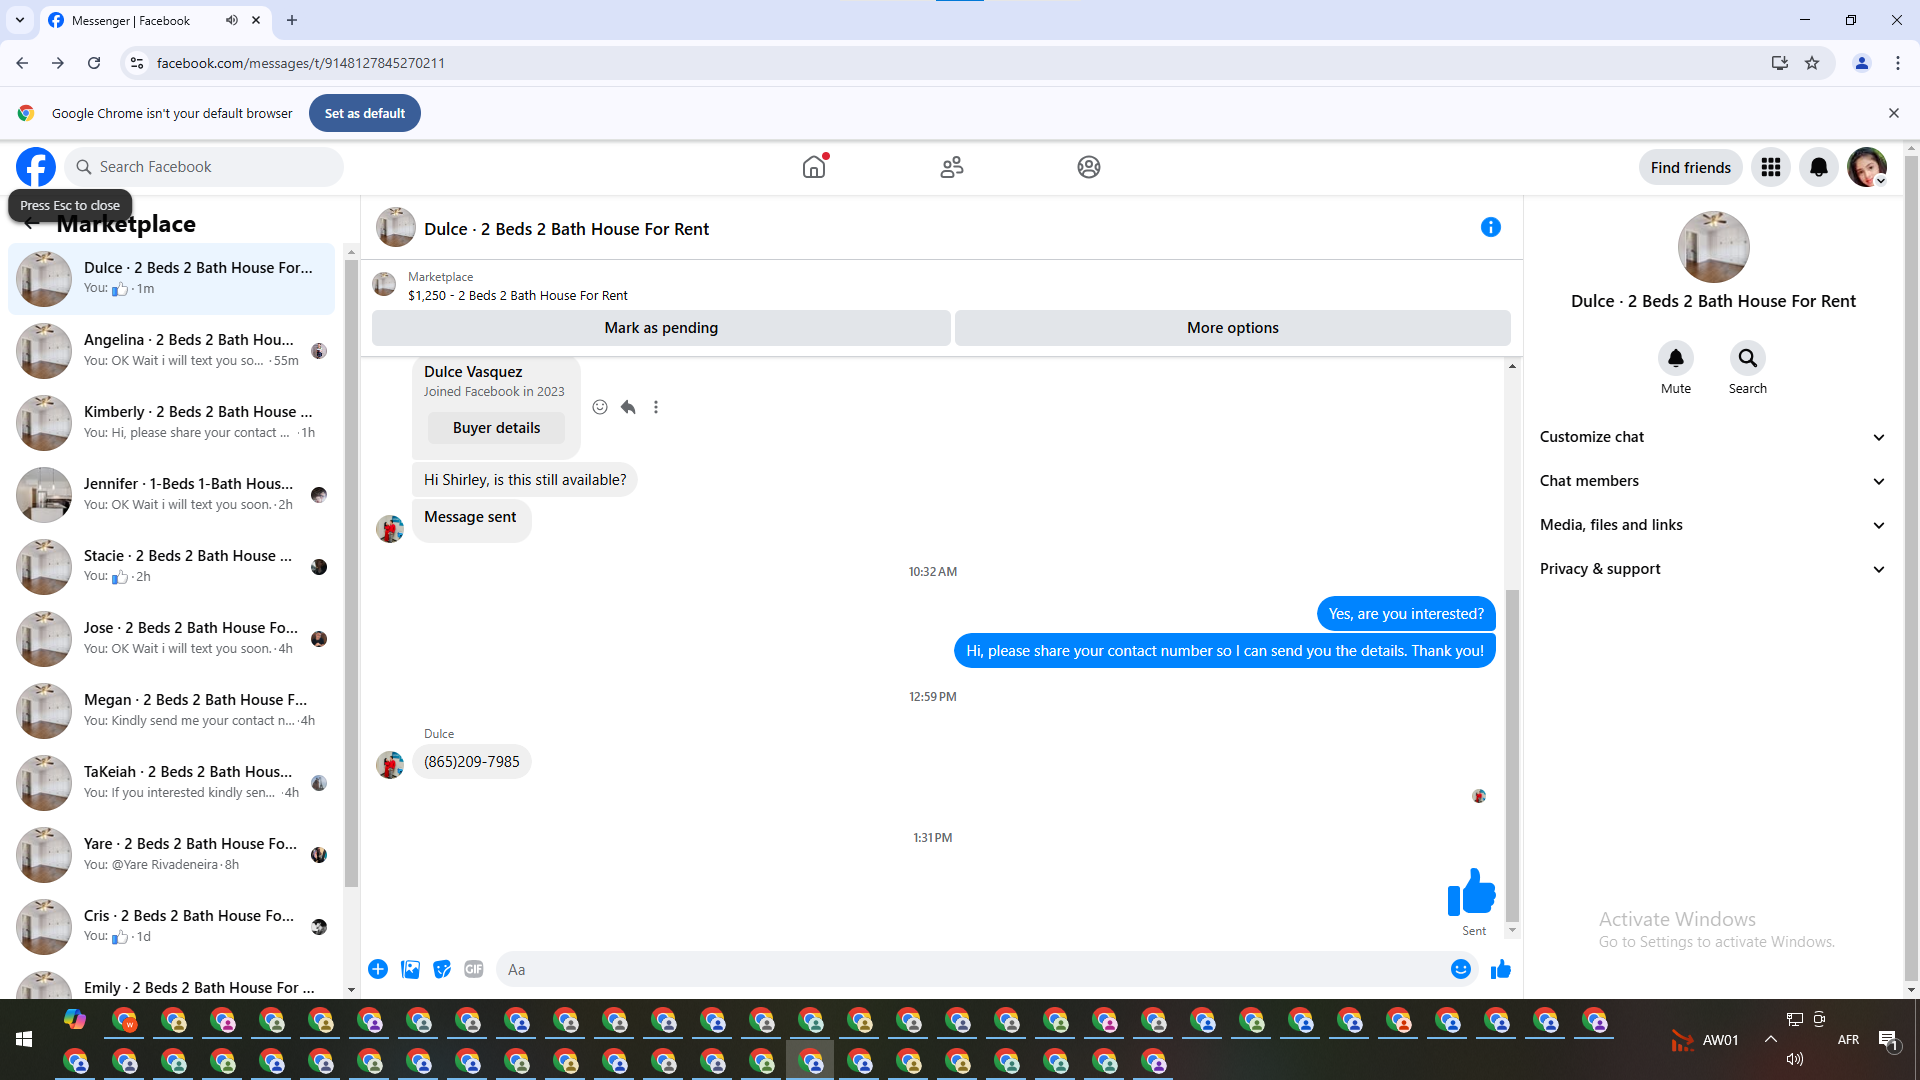This screenshot has width=1920, height=1080.
Task: Expand the Customize chat section
Action: point(1713,437)
